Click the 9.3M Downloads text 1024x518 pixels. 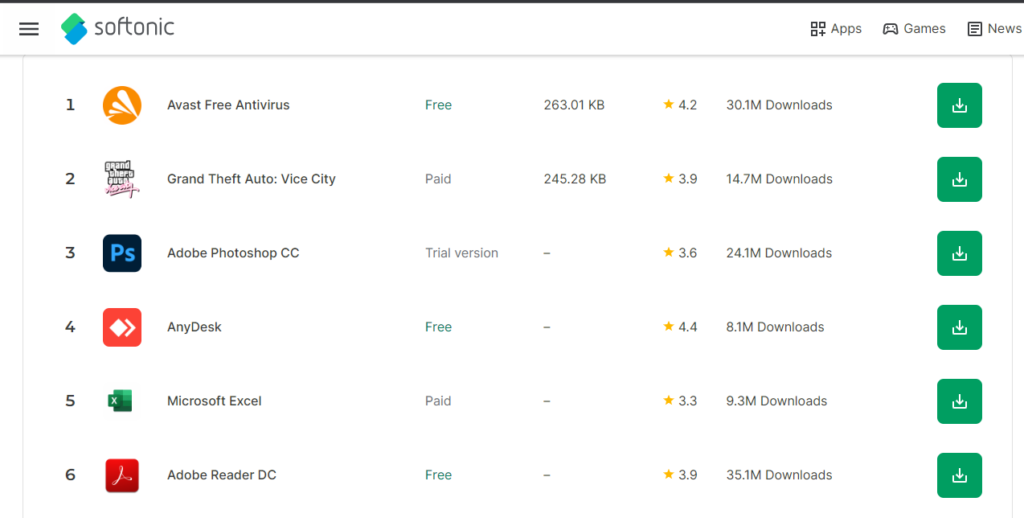pos(776,401)
